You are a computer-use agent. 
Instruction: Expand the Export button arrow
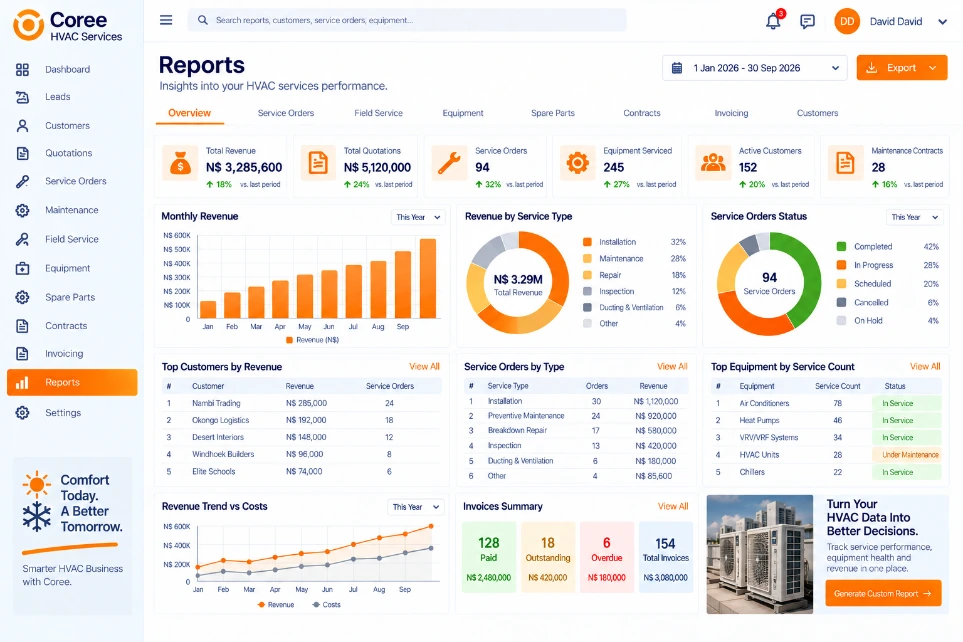pos(933,68)
